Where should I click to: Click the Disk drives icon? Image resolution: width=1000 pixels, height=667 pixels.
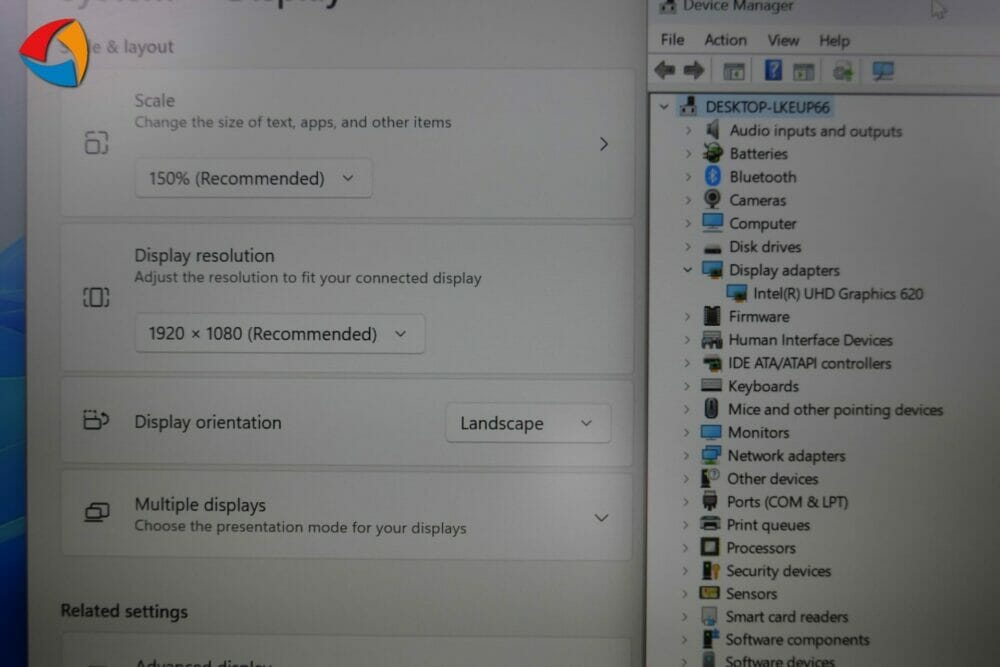click(x=712, y=247)
